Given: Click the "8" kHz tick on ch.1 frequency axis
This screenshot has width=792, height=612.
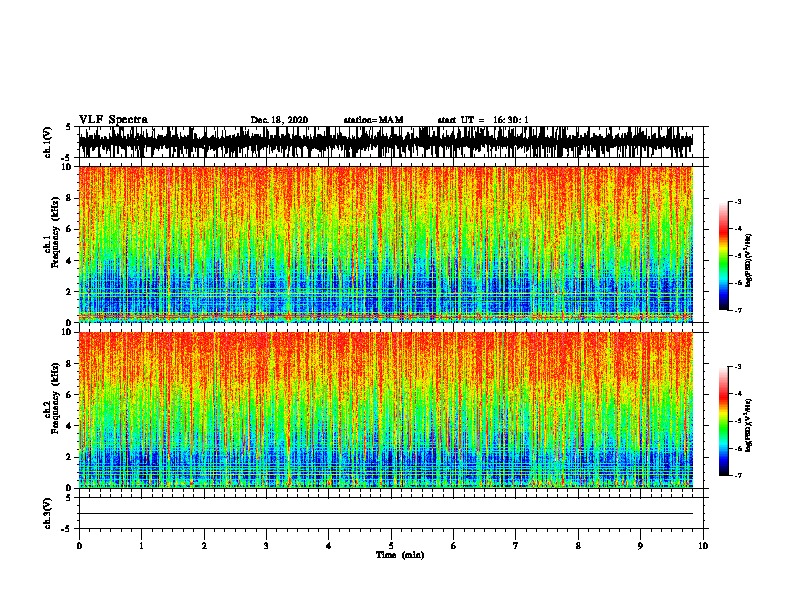Looking at the screenshot, I should point(70,198).
